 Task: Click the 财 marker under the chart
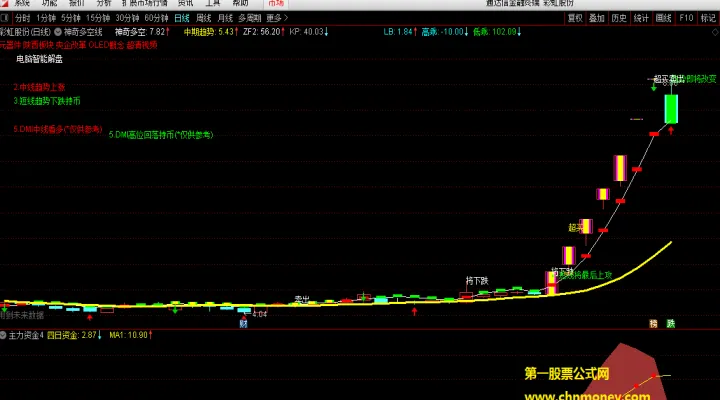(243, 323)
